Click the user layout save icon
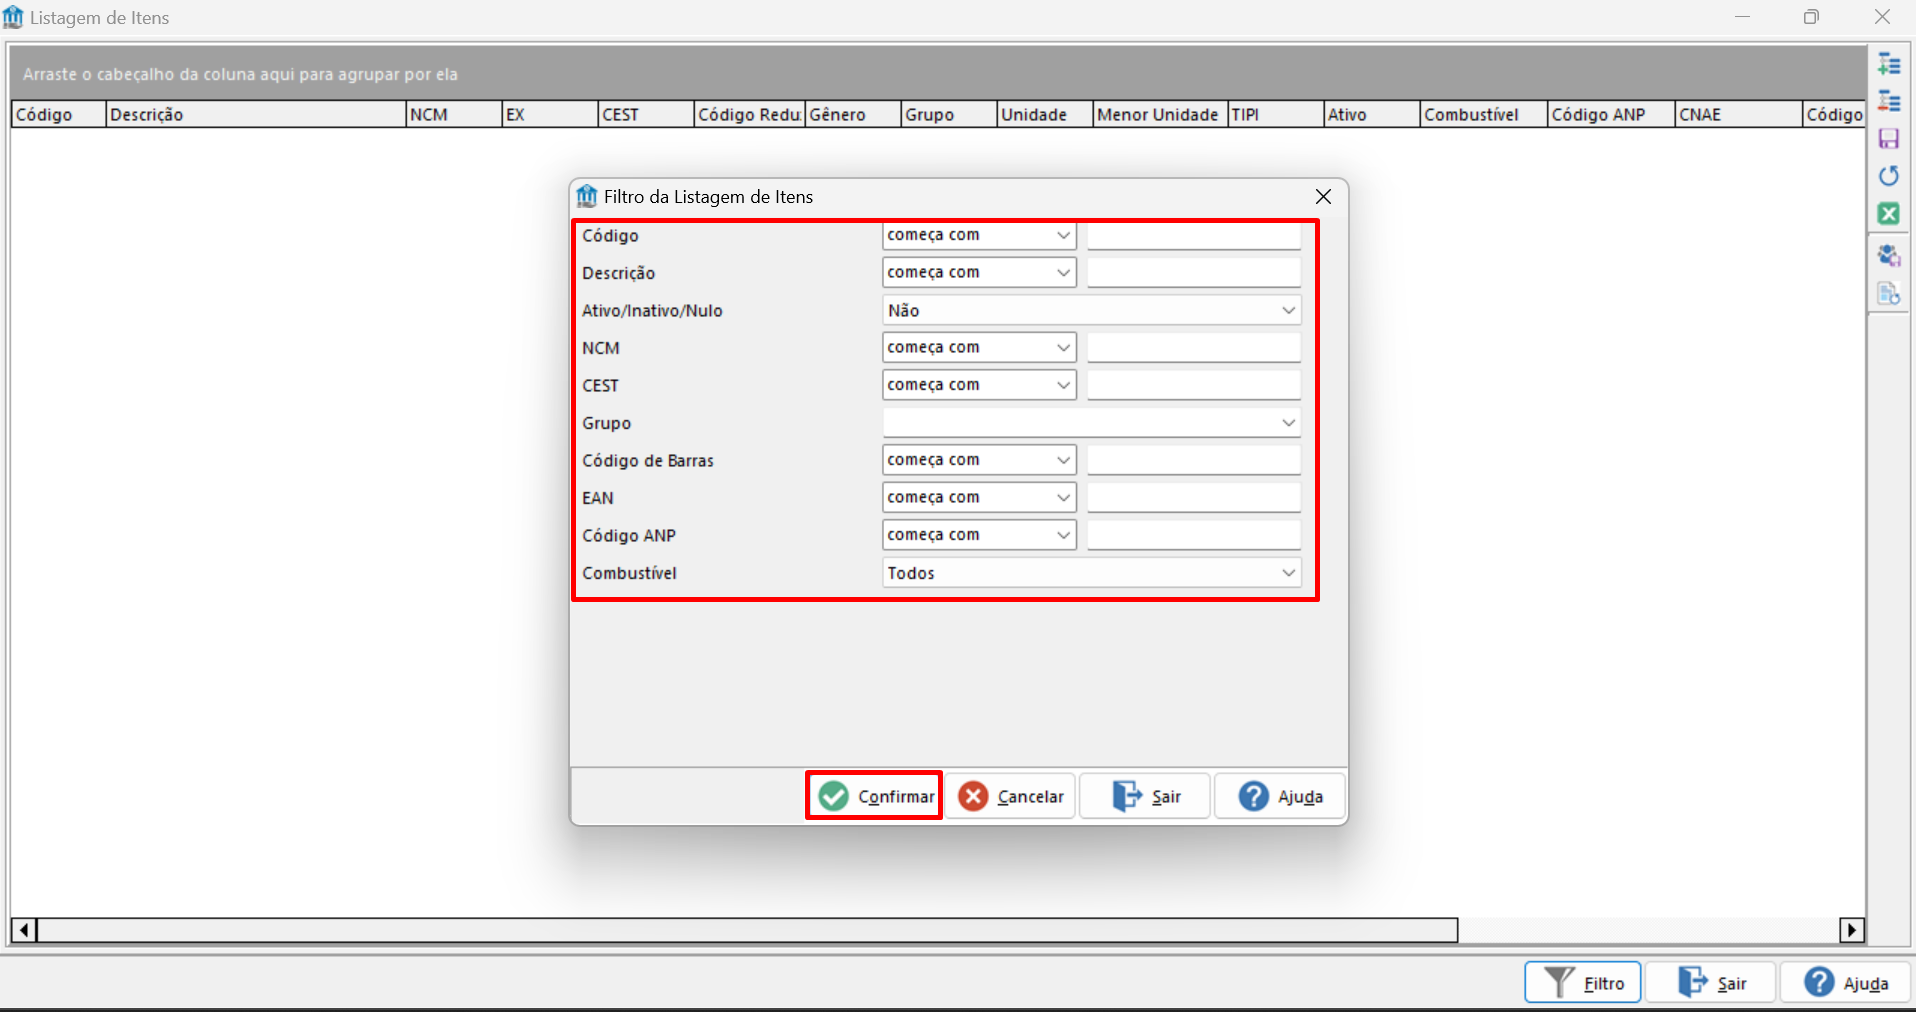The image size is (1916, 1012). (x=1889, y=256)
